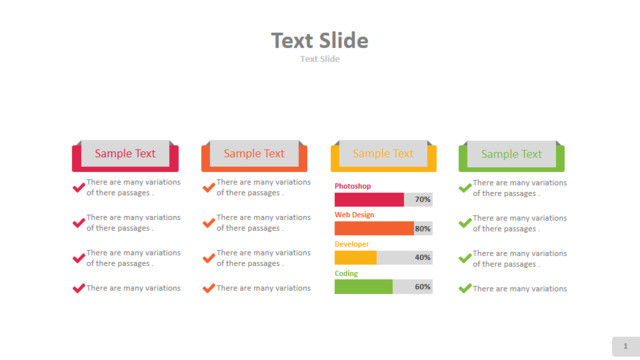The height and width of the screenshot is (360, 640).
Task: Select the gray Text Slide subtitle
Action: pyautogui.click(x=320, y=59)
